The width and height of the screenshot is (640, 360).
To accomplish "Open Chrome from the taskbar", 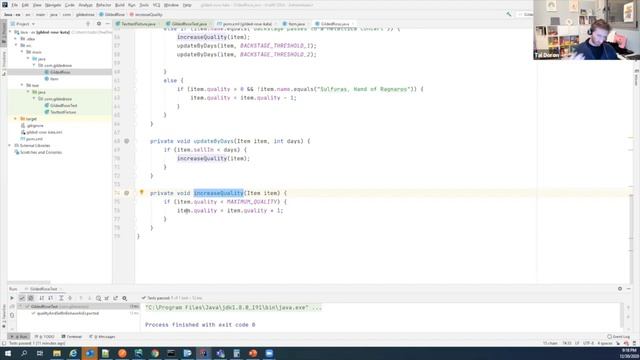I will (155, 353).
